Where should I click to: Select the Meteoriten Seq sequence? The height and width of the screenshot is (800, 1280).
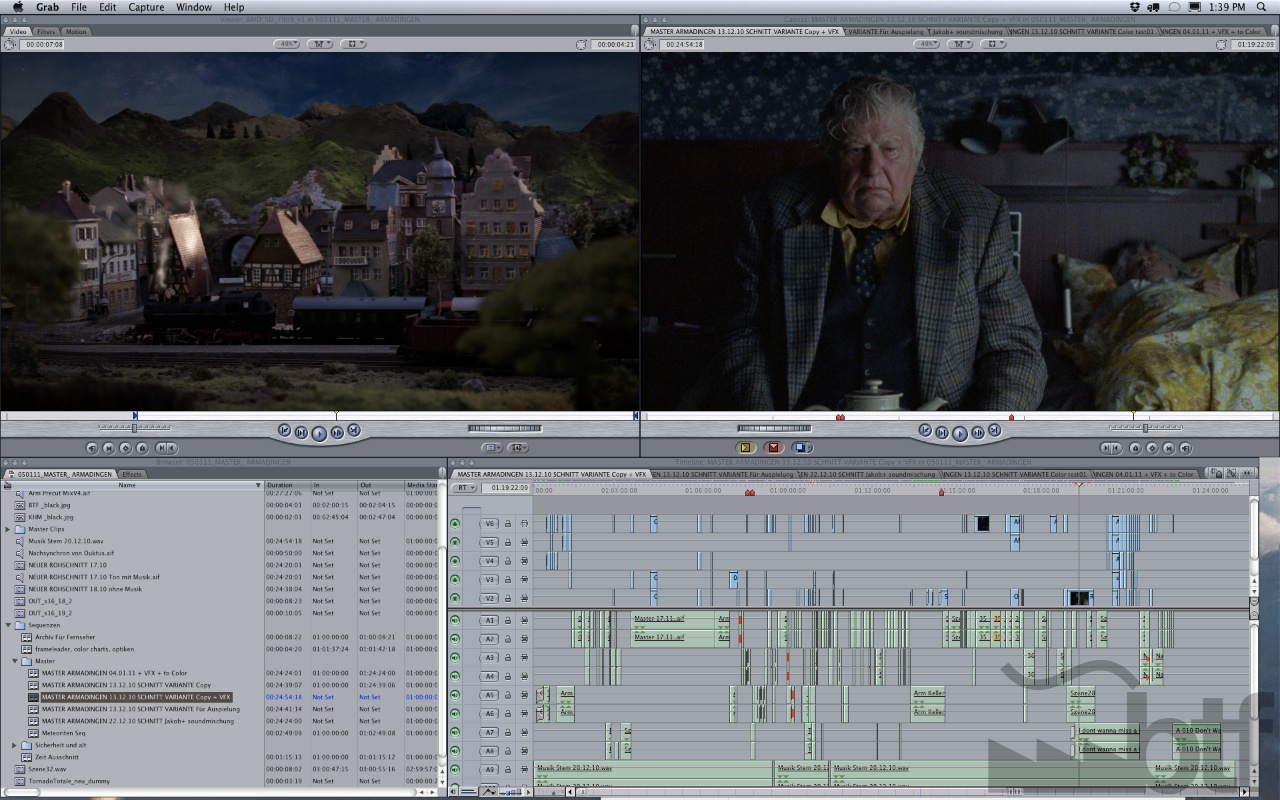click(x=68, y=733)
